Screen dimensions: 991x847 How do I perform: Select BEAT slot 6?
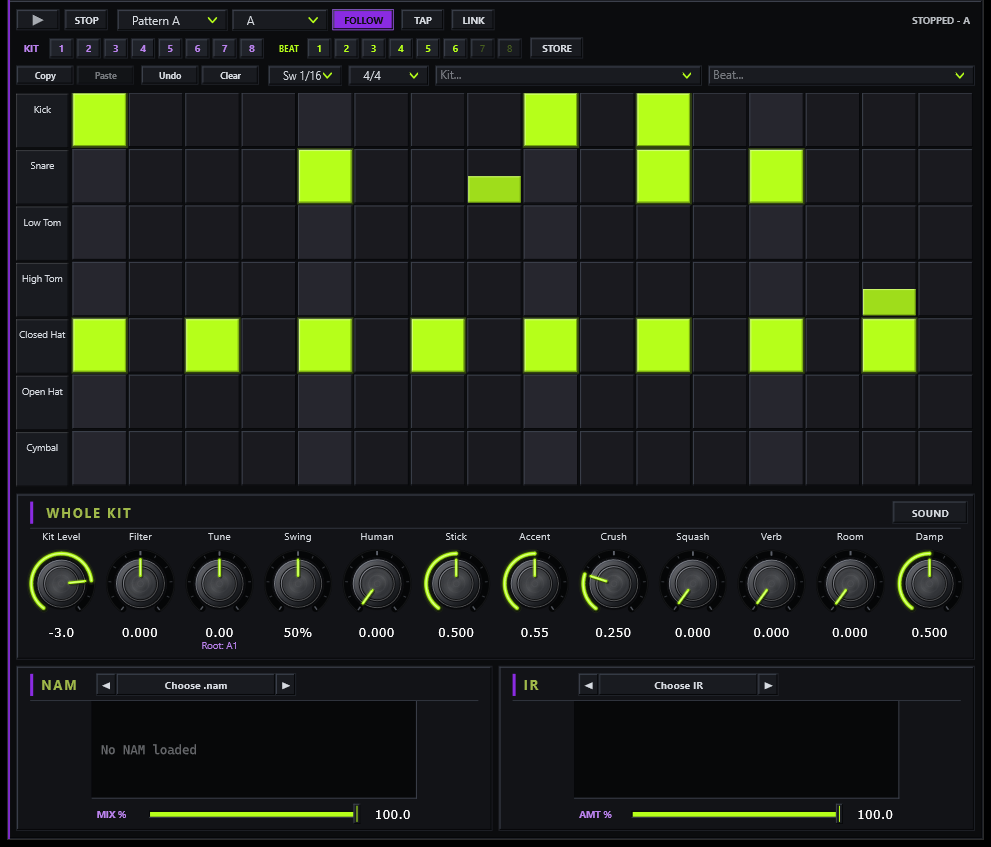click(x=455, y=48)
